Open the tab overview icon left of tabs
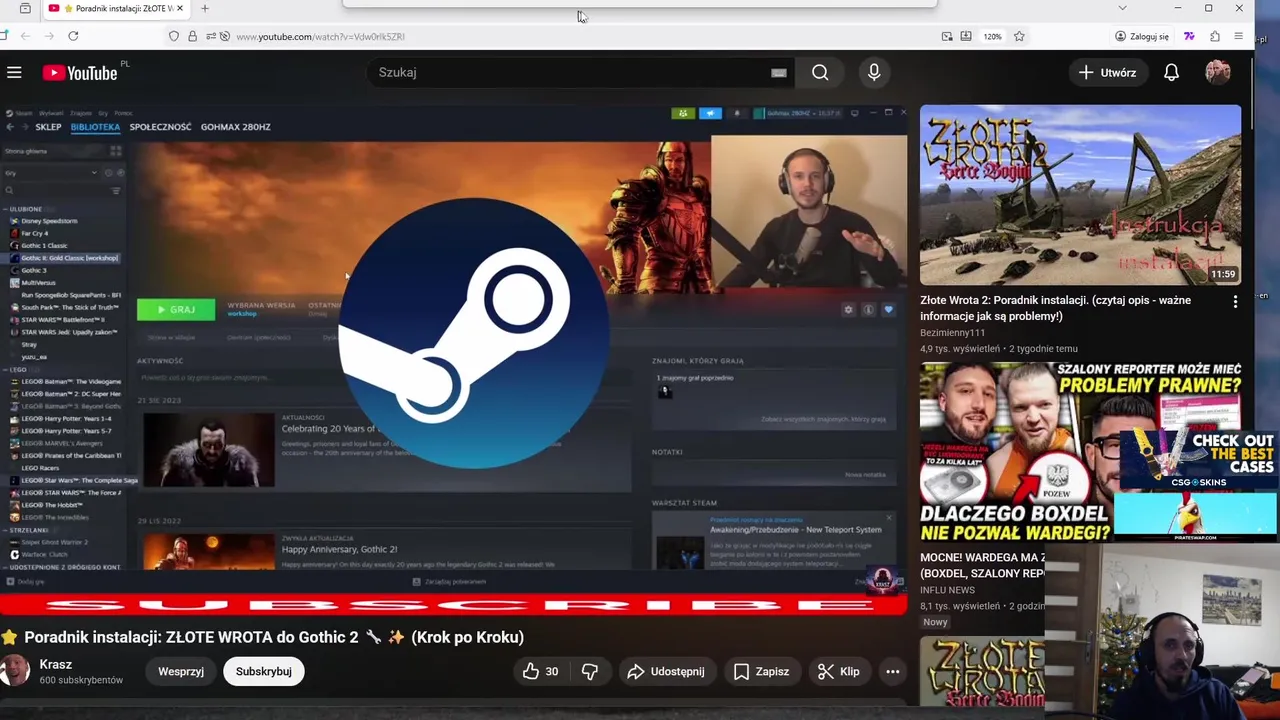The height and width of the screenshot is (720, 1280). pos(25,8)
